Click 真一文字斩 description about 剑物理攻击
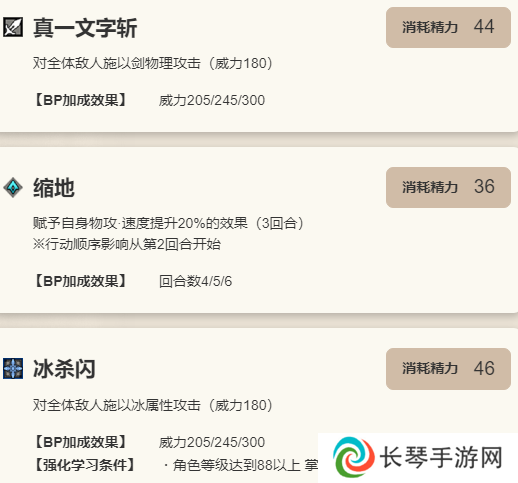 (x=153, y=63)
